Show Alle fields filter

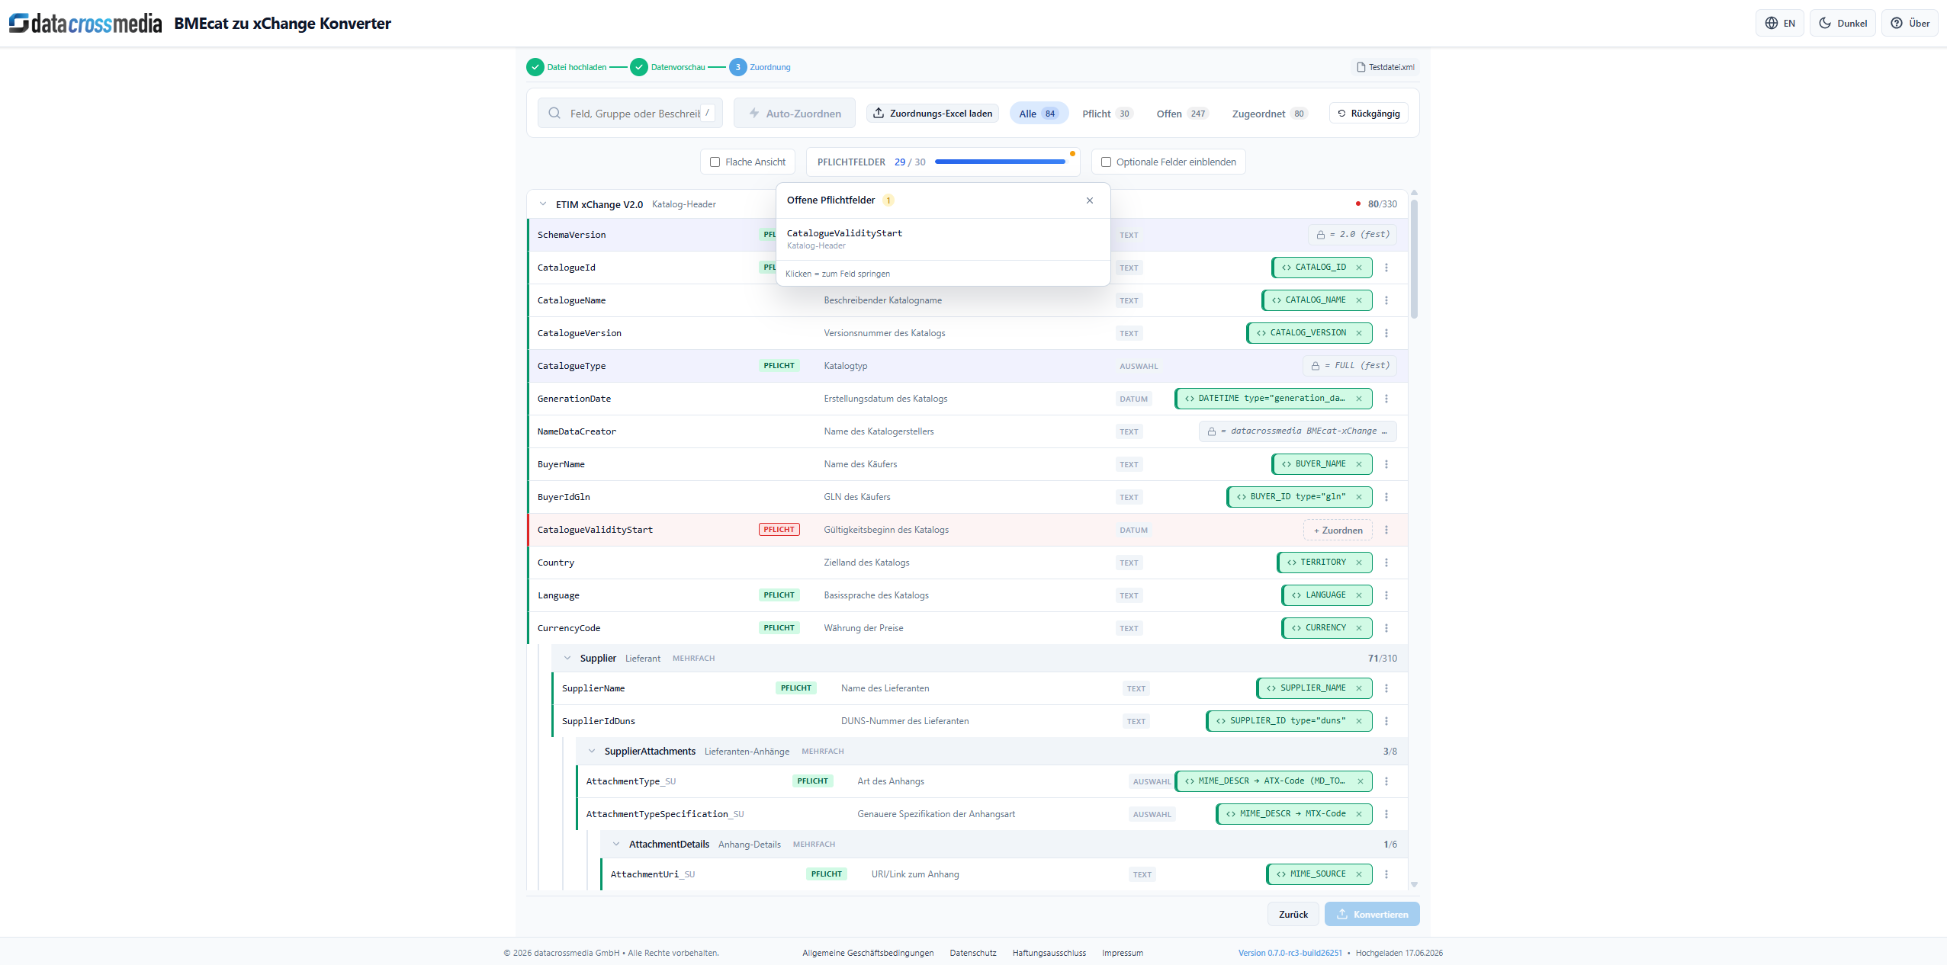click(x=1039, y=113)
